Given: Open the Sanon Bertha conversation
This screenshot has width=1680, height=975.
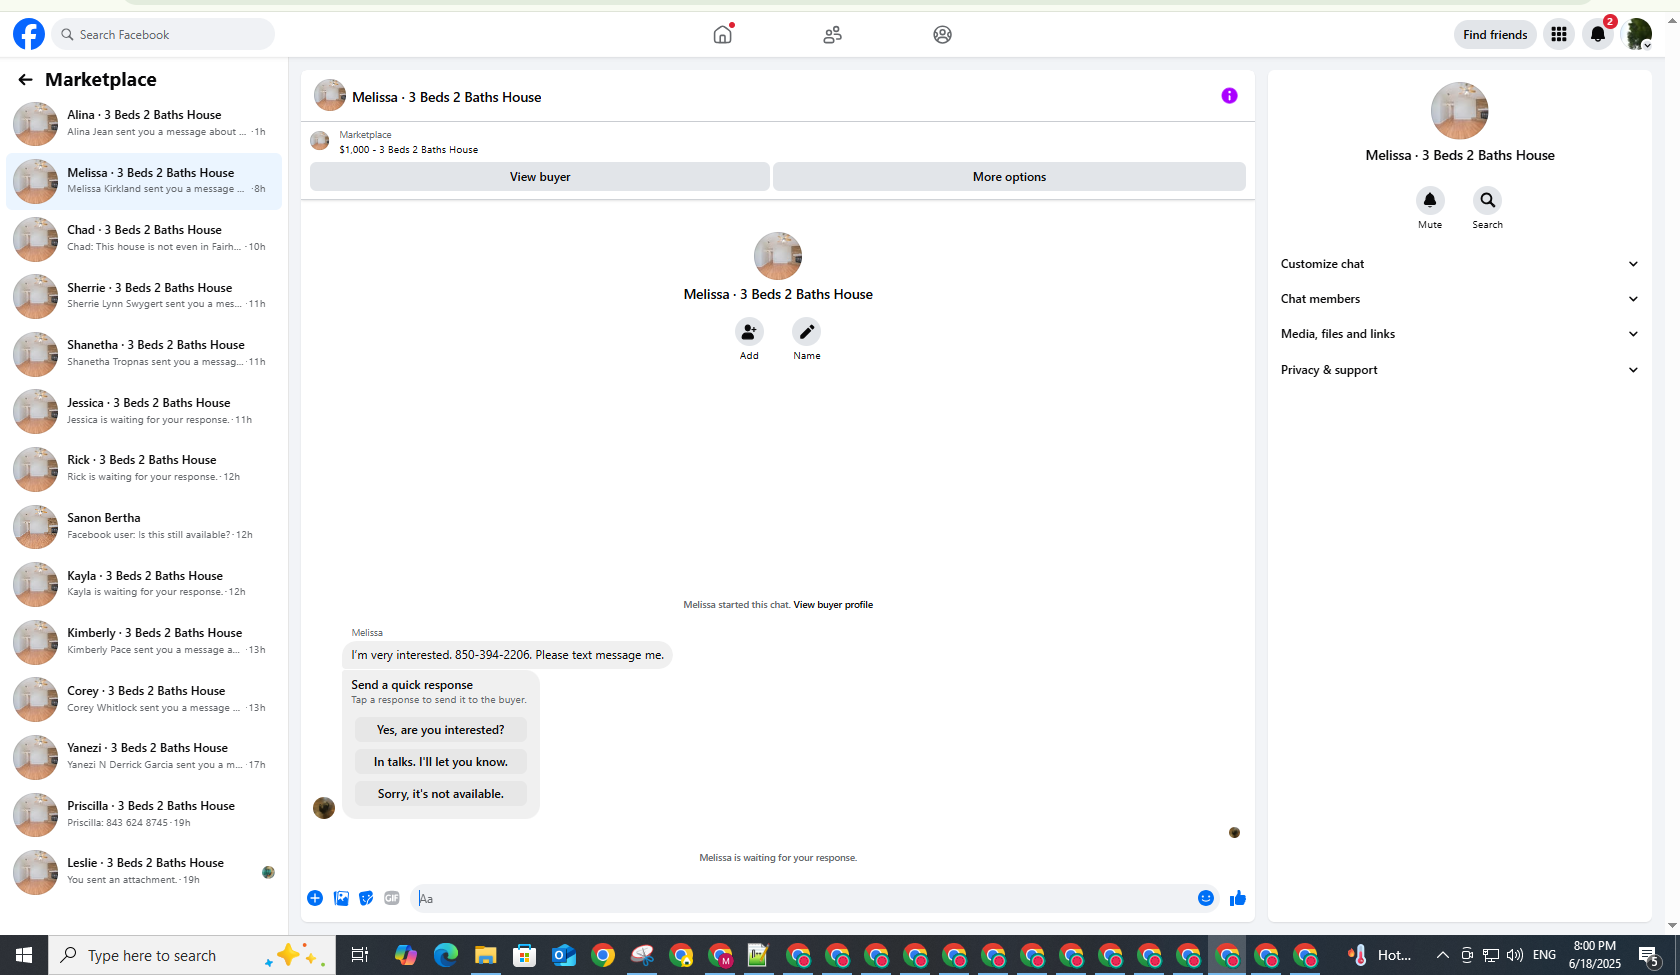Looking at the screenshot, I should point(144,526).
